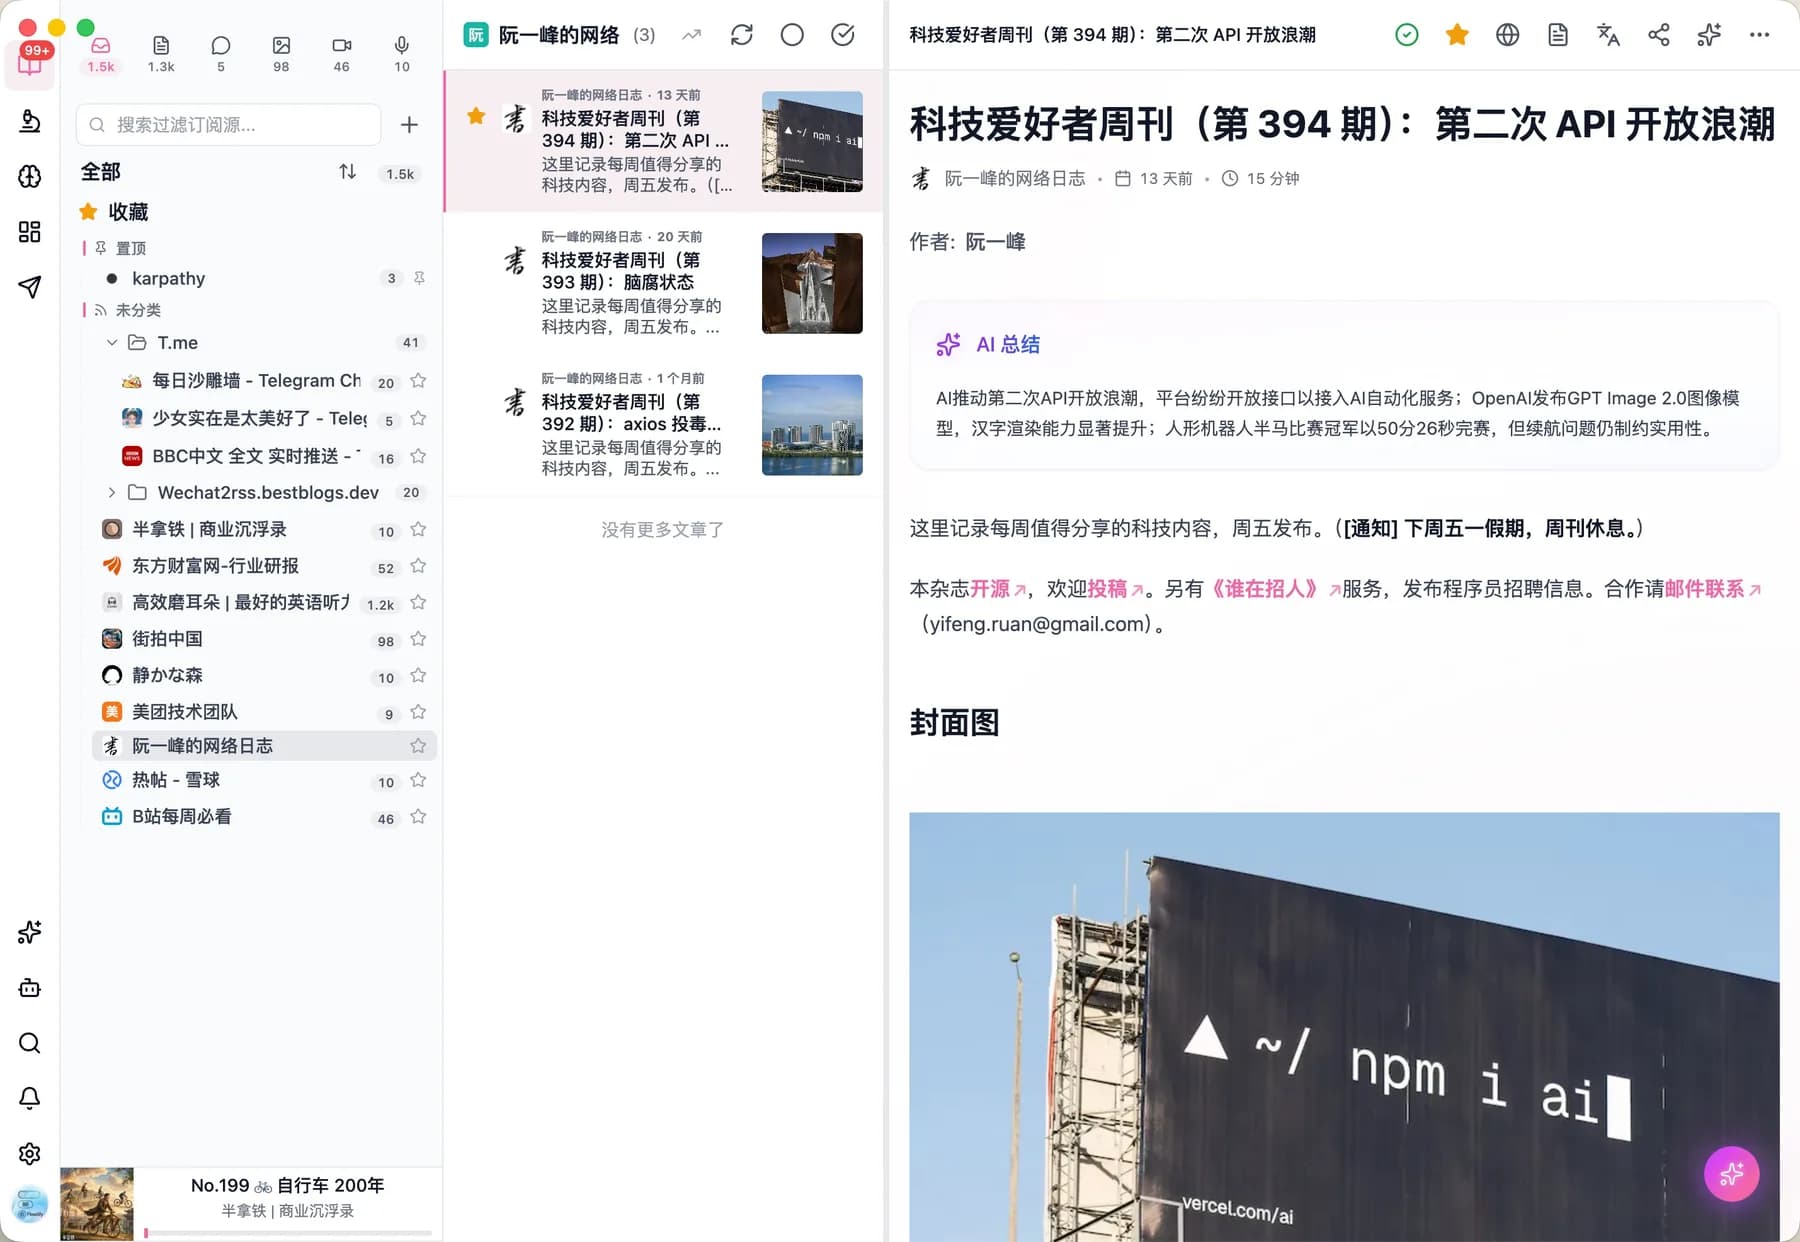The width and height of the screenshot is (1800, 1242).
Task: Click the city skyline thumbnail of issue 392
Action: [x=812, y=425]
